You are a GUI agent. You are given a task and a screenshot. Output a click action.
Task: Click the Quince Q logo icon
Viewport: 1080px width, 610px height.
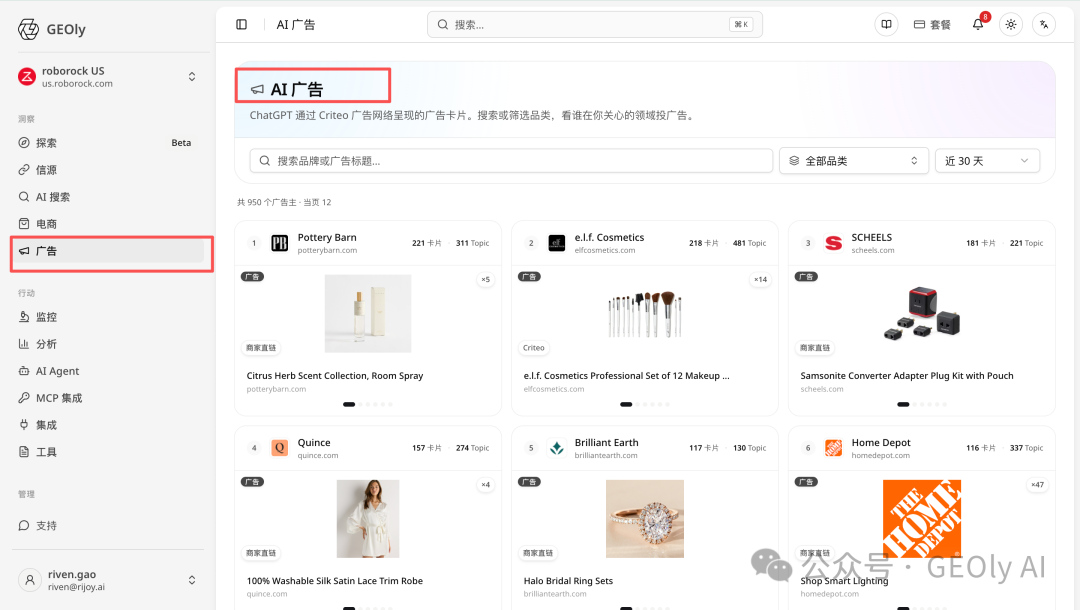tap(280, 448)
